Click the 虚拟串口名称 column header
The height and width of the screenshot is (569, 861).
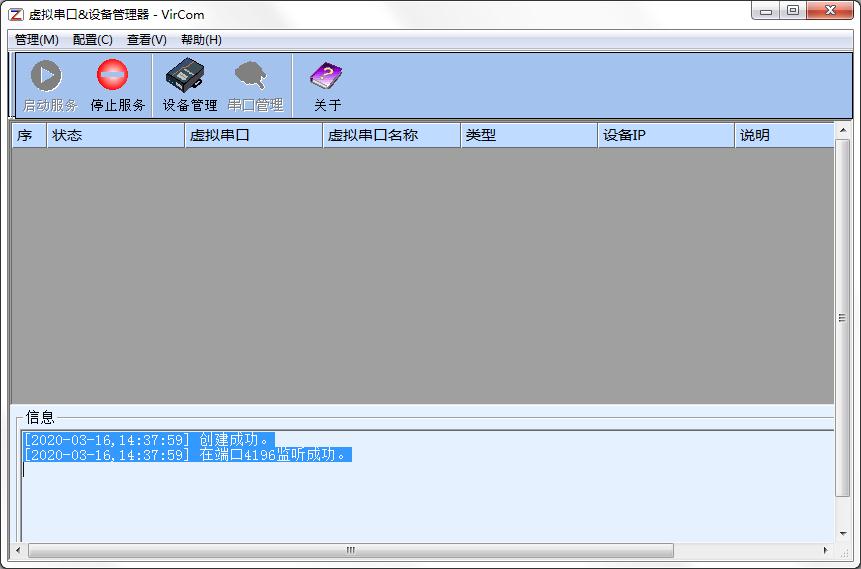(x=392, y=135)
